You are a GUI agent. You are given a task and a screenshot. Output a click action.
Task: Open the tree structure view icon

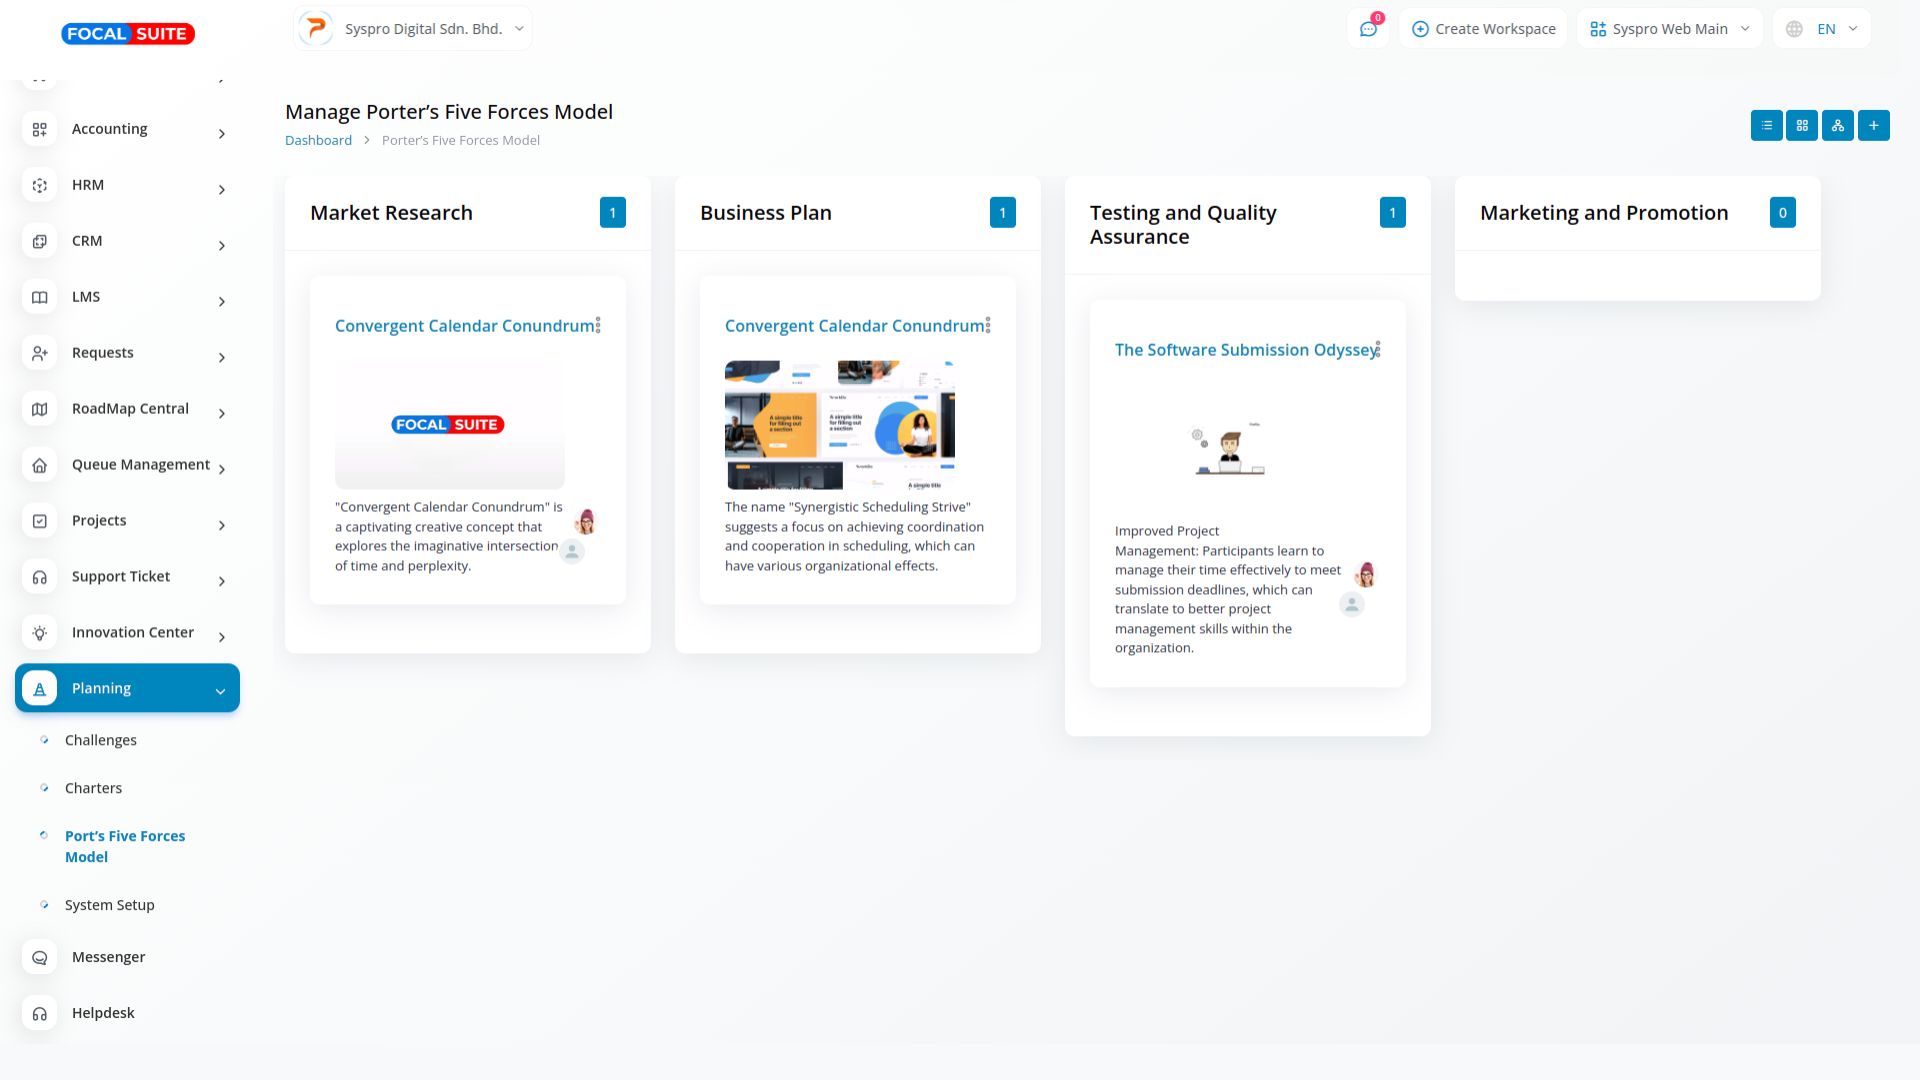pos(1837,125)
